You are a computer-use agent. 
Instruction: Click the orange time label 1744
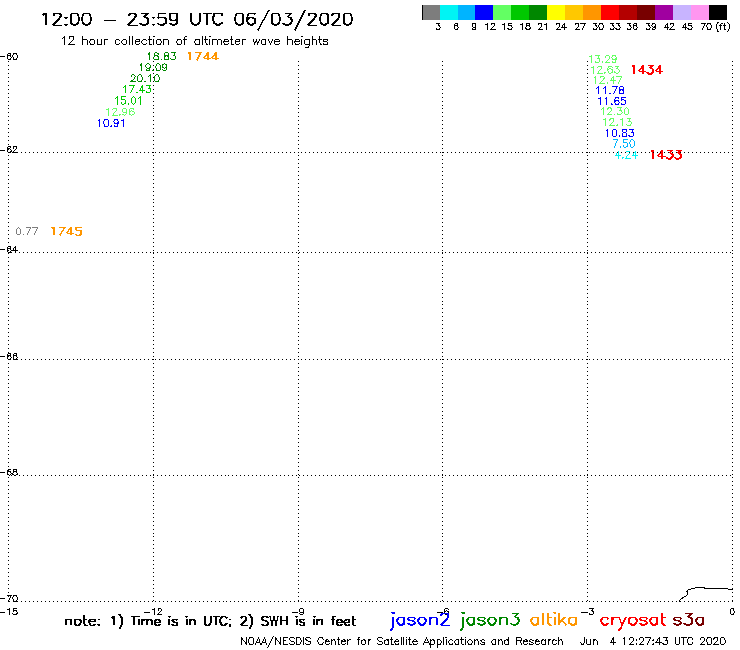point(203,56)
